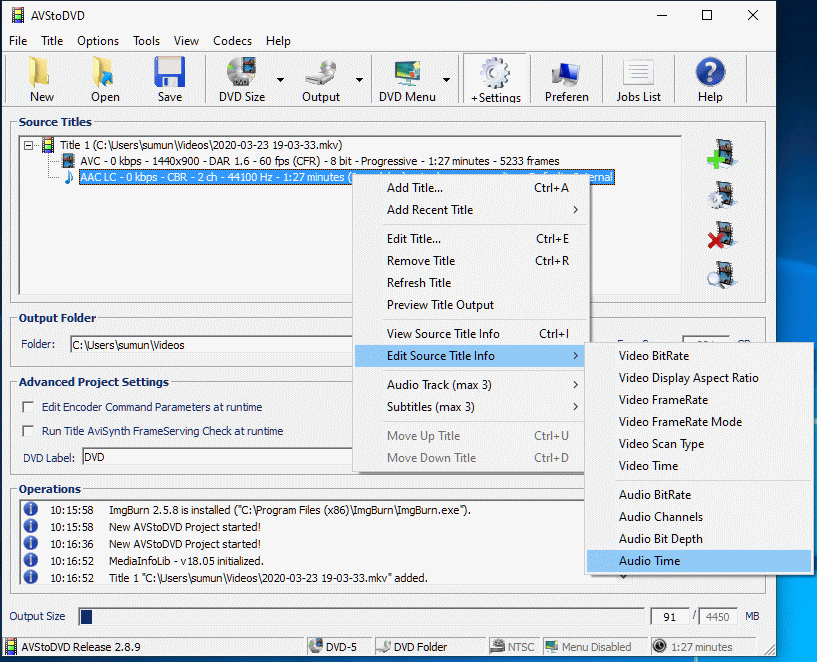
Task: Open the +Settings gear toolbar button
Action: tap(496, 79)
